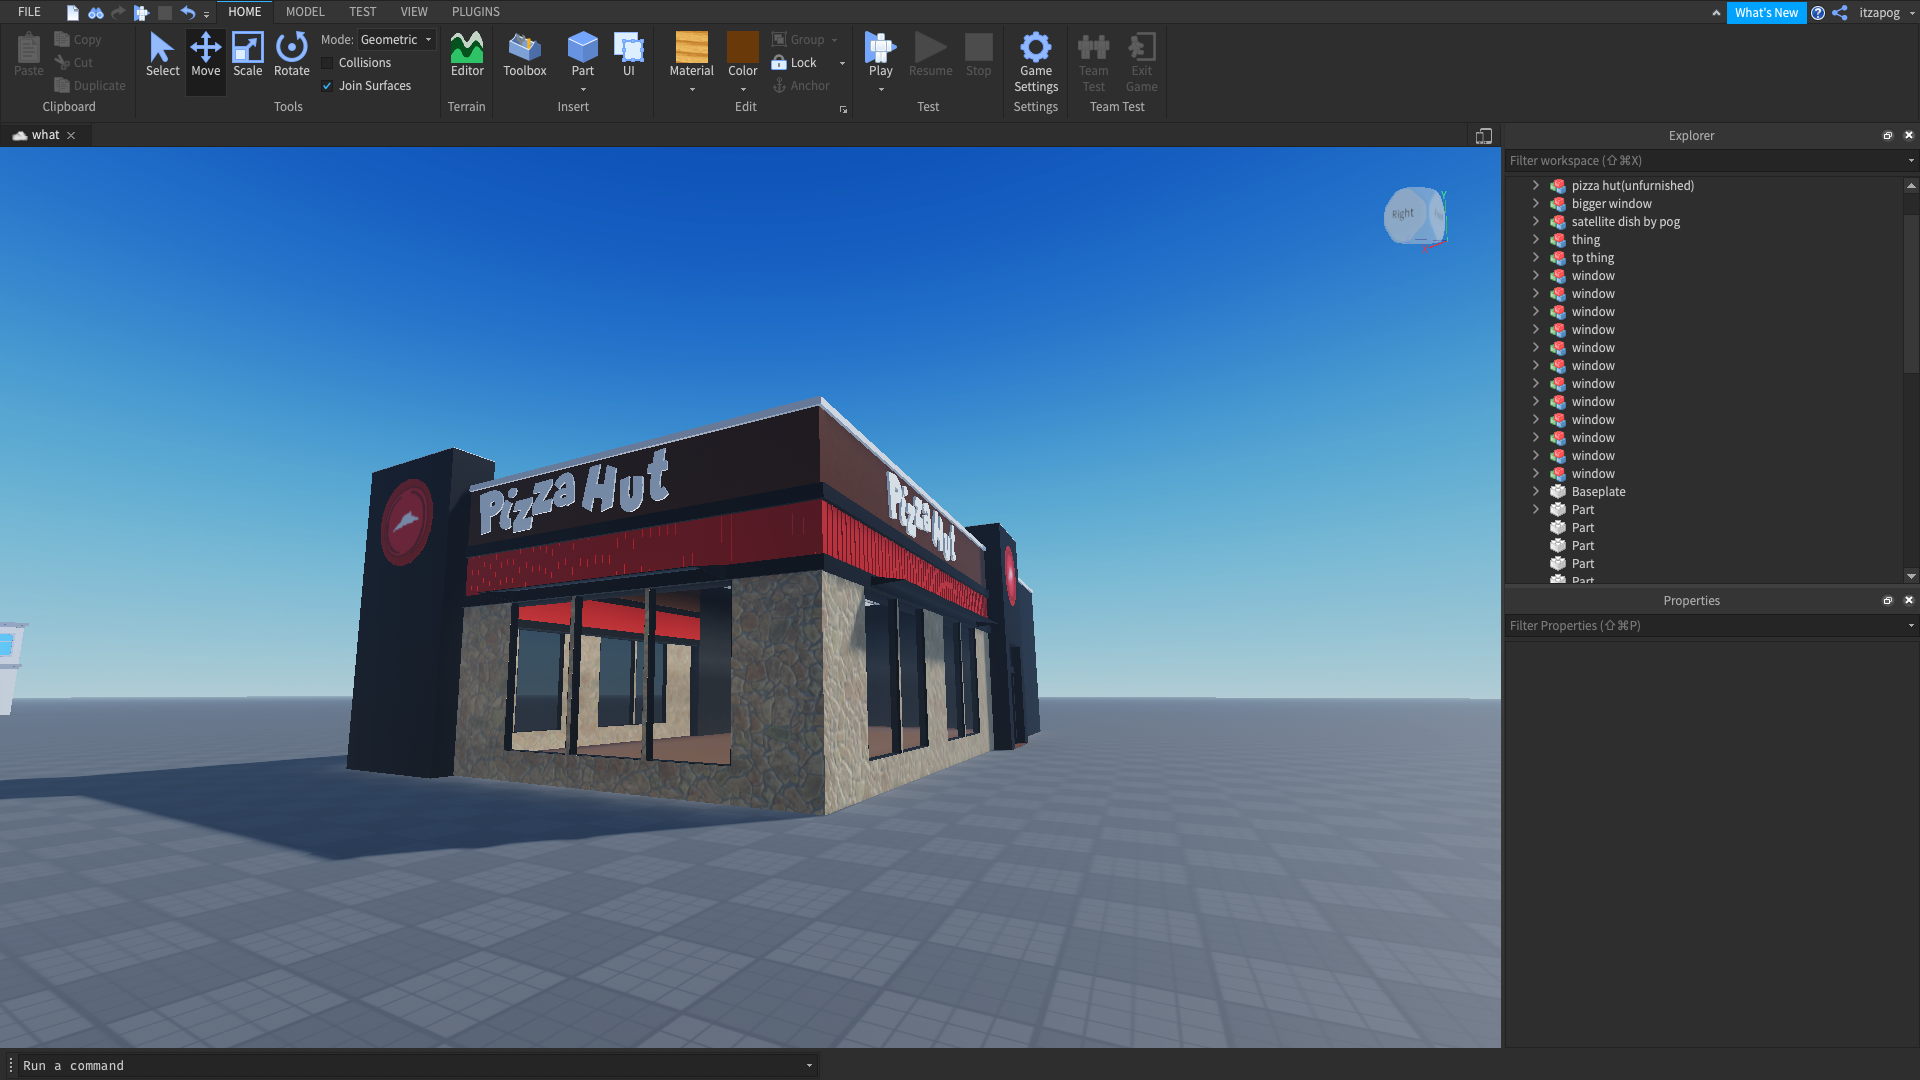Disable Join Surfaces checkbox

coord(327,86)
